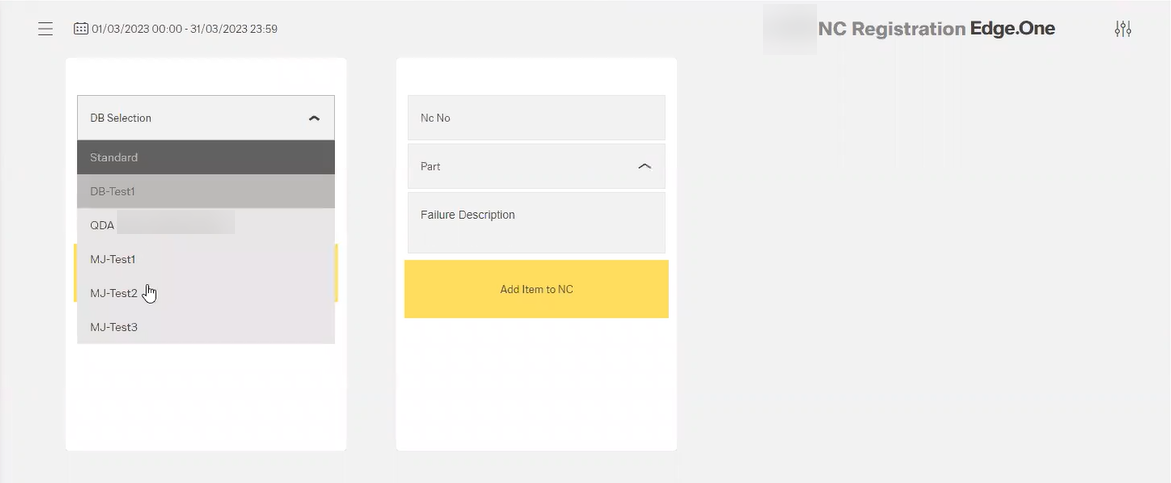Open the Part dropdown field
This screenshot has width=1171, height=483.
click(536, 167)
